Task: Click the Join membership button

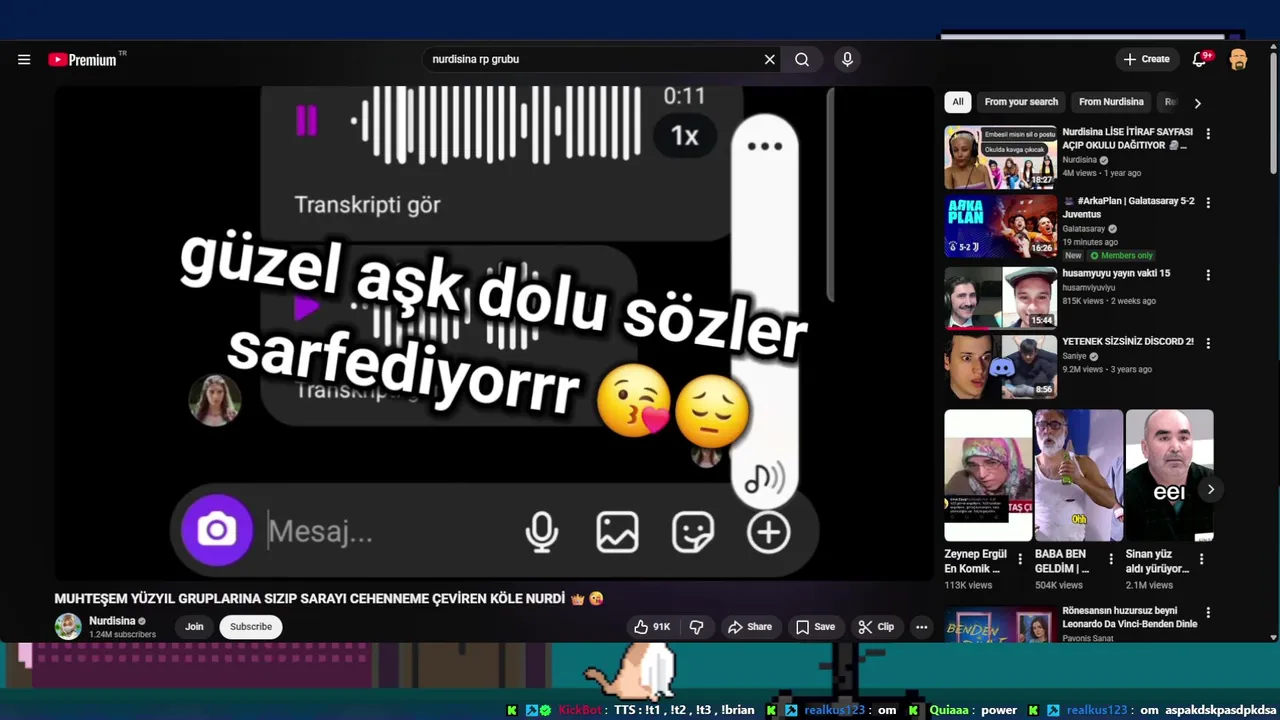Action: point(194,627)
